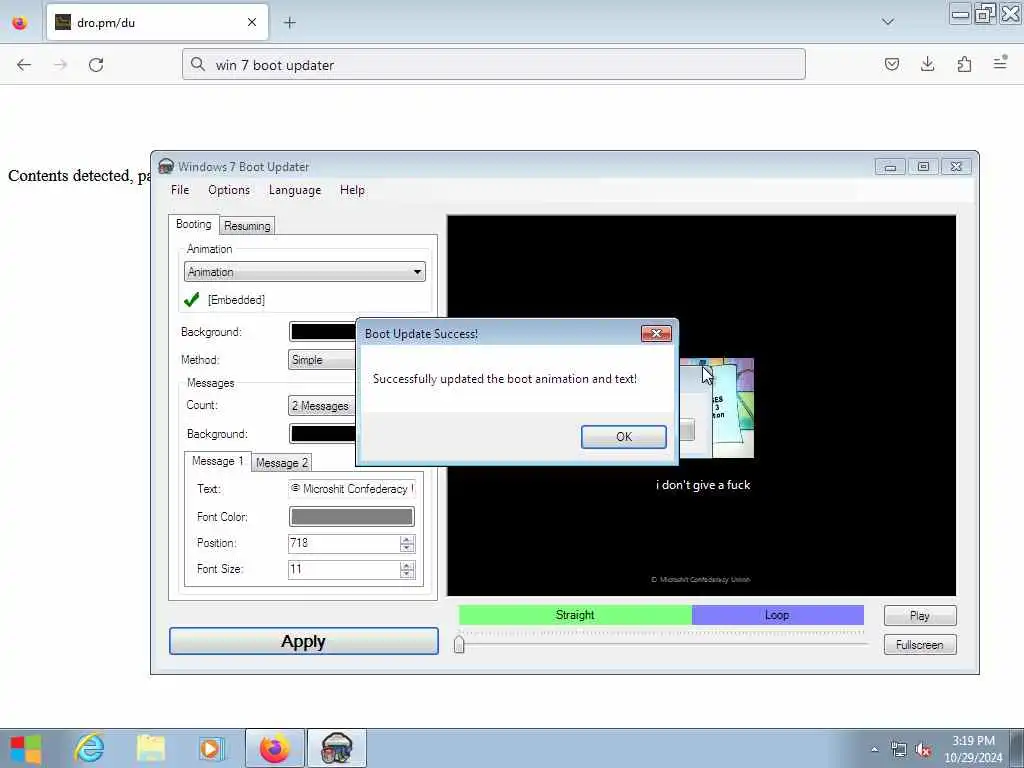The height and width of the screenshot is (768, 1024).
Task: Click the green Straight timeline segment
Action: point(575,615)
